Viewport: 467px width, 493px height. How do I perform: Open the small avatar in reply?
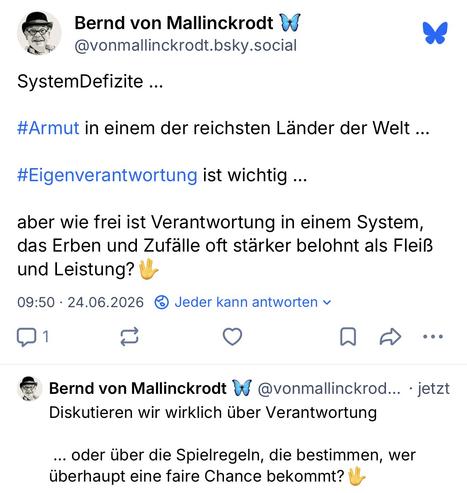pos(30,388)
